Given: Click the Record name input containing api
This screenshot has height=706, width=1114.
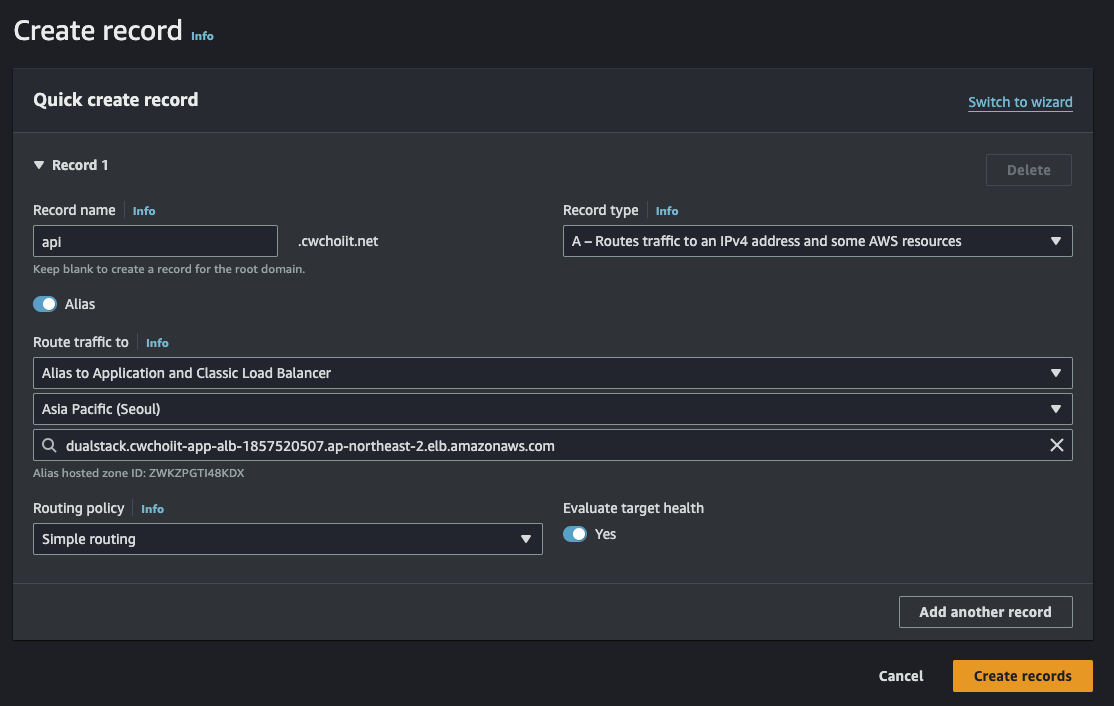Looking at the screenshot, I should [x=155, y=241].
